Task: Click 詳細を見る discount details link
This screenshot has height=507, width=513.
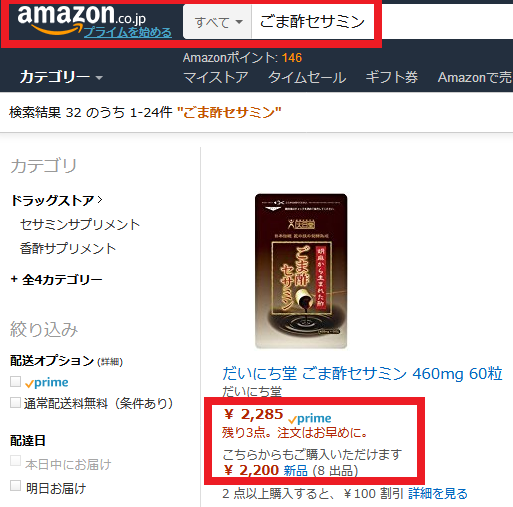Action: pyautogui.click(x=438, y=494)
